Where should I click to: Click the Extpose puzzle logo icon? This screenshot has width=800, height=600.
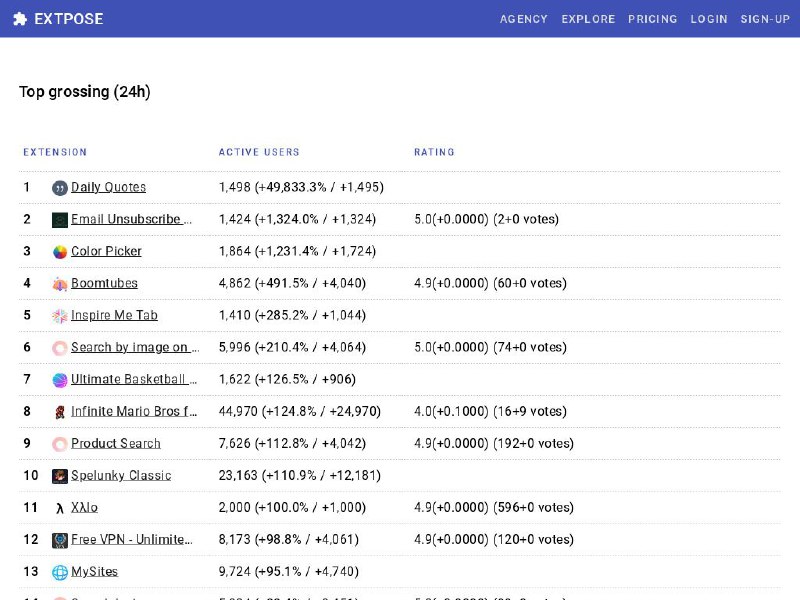(20, 19)
